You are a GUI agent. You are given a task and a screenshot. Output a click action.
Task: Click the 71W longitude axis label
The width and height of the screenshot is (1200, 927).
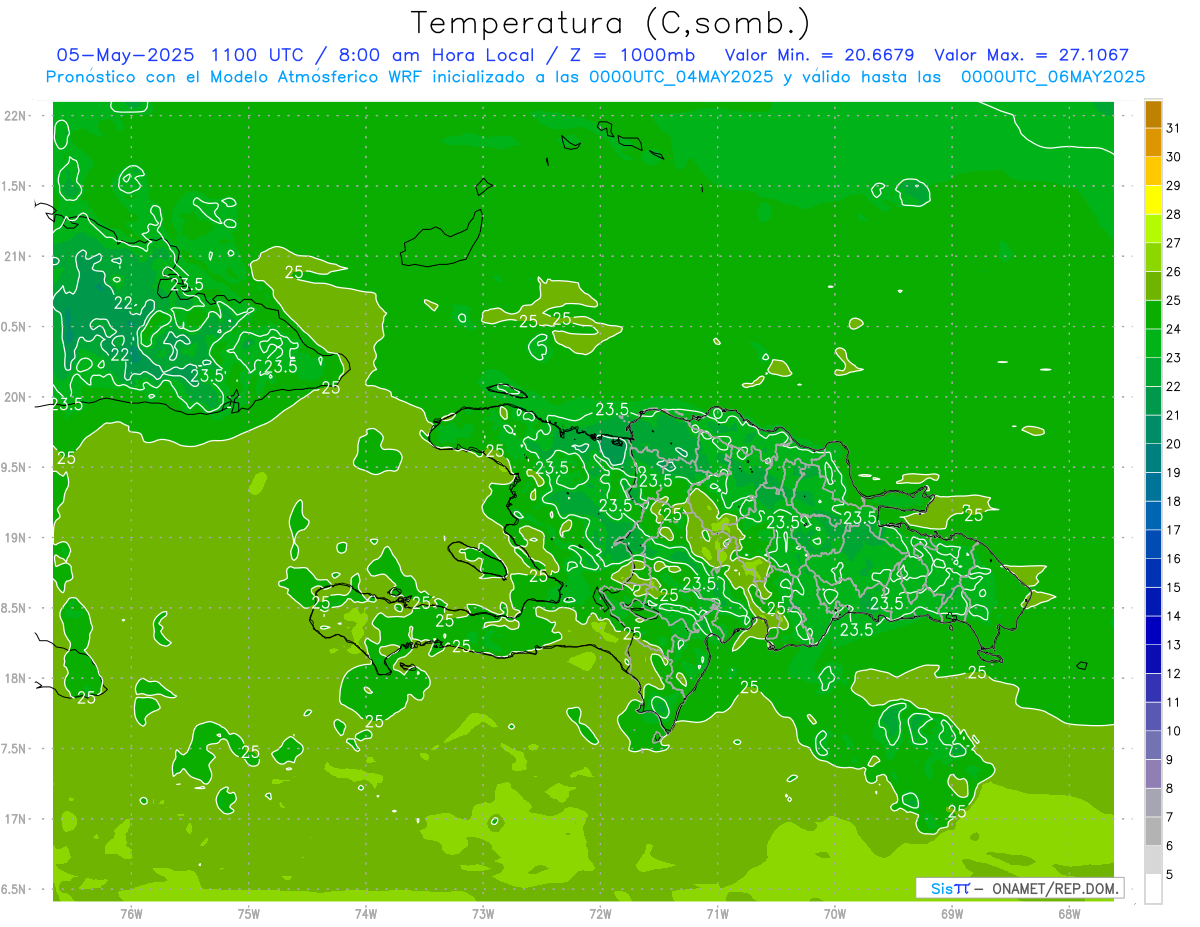click(x=717, y=913)
